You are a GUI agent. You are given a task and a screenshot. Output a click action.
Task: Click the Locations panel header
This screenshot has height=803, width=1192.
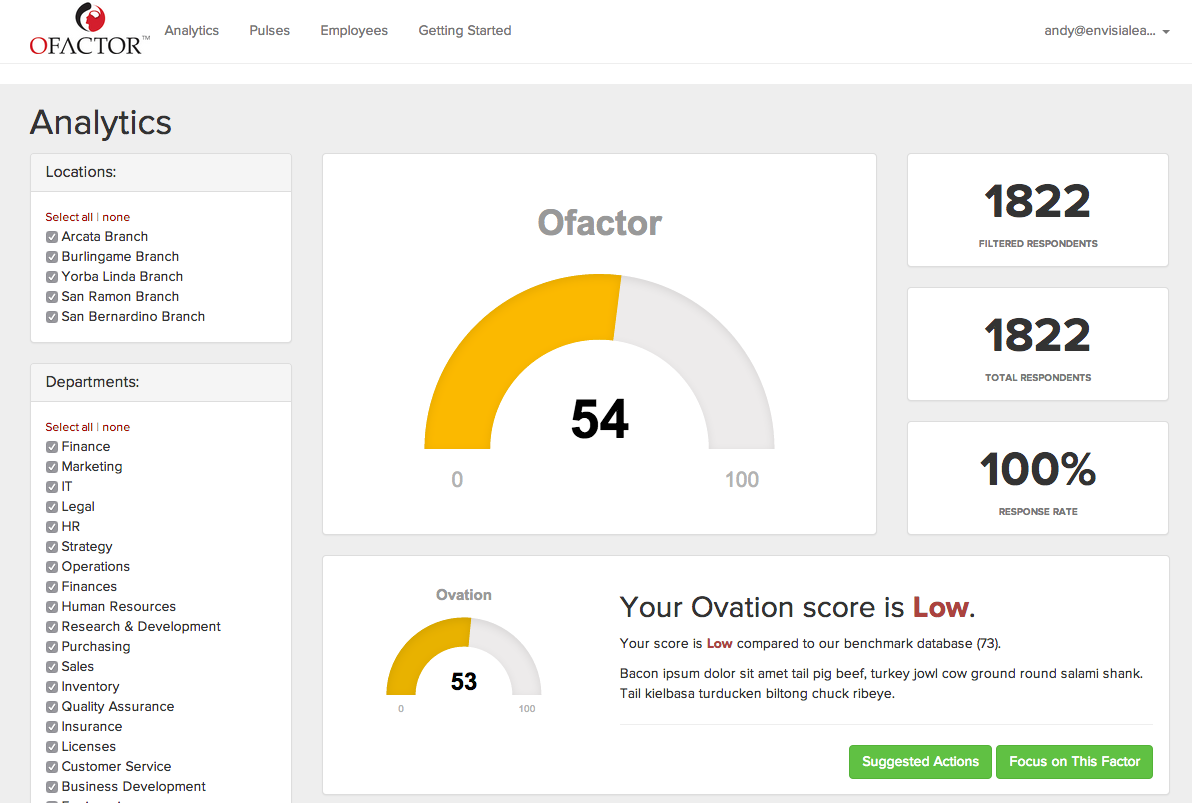click(x=161, y=173)
